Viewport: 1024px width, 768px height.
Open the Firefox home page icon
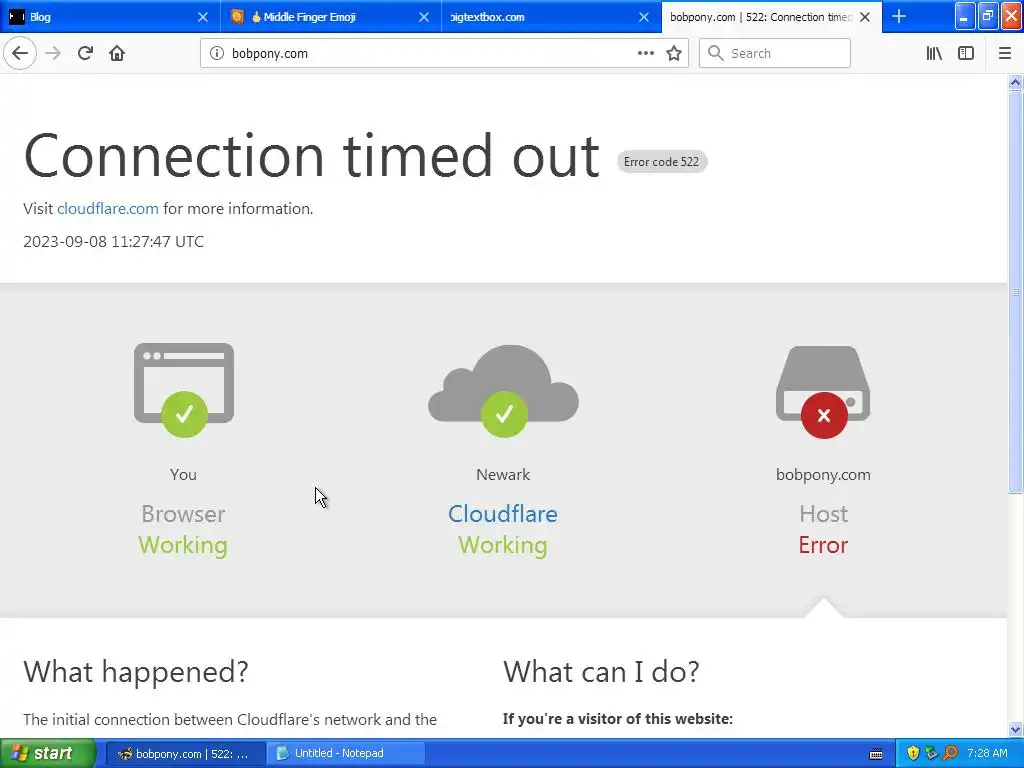[x=117, y=53]
